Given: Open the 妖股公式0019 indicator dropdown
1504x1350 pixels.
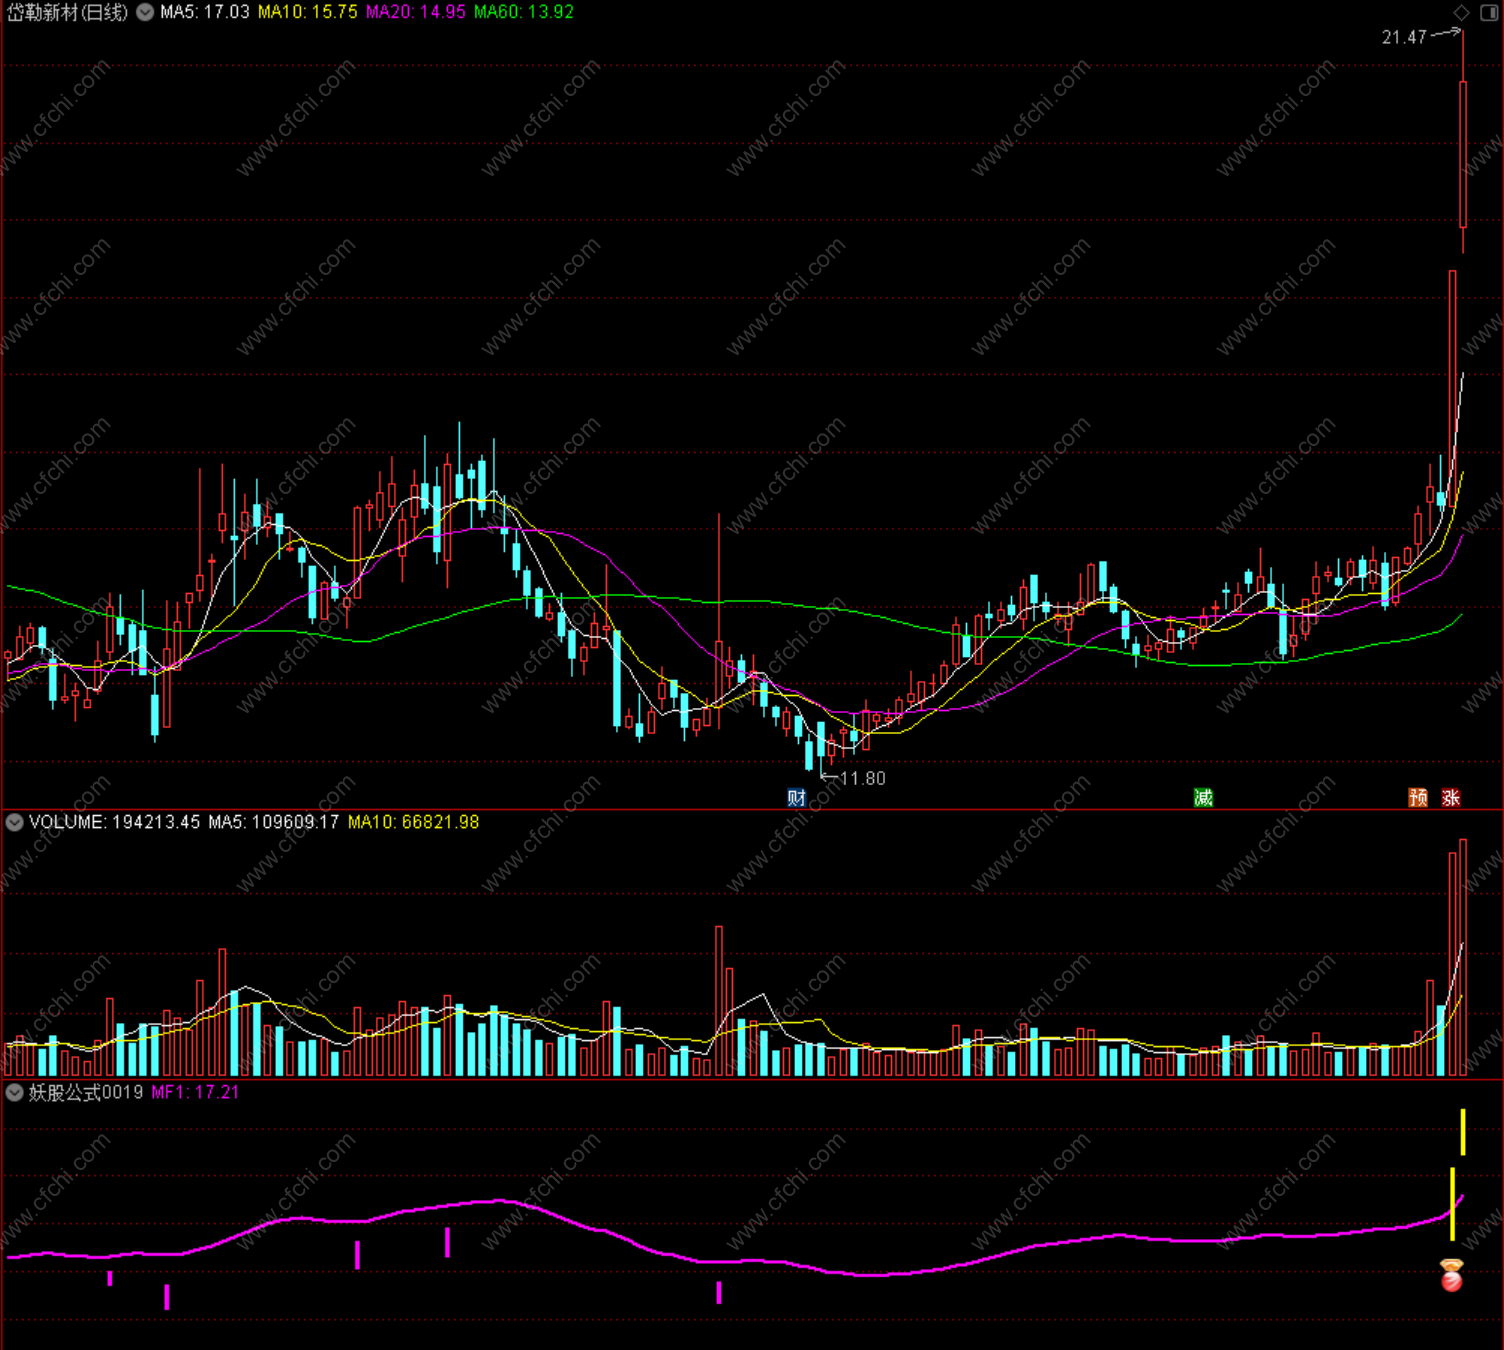Looking at the screenshot, I should 14,1092.
